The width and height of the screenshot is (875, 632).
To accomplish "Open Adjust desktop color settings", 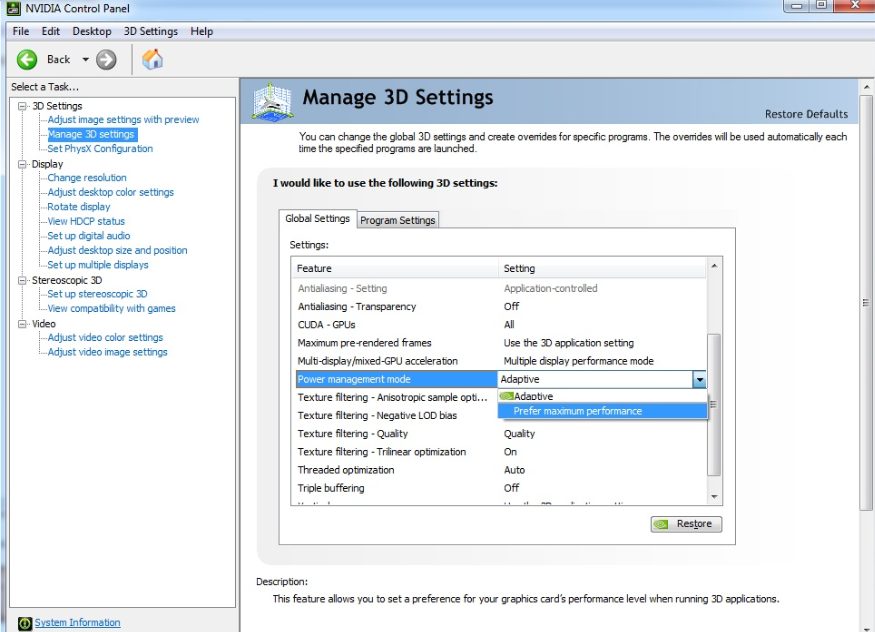I will (110, 192).
